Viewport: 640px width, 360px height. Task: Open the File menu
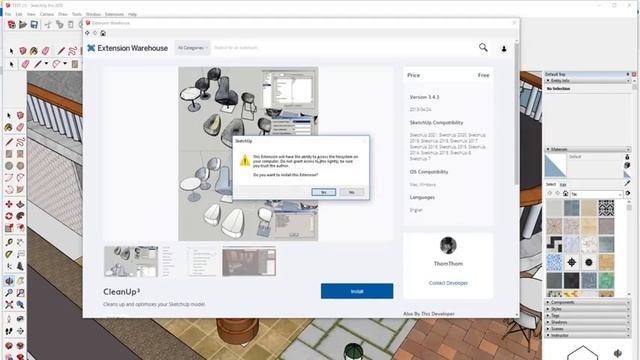(8, 14)
